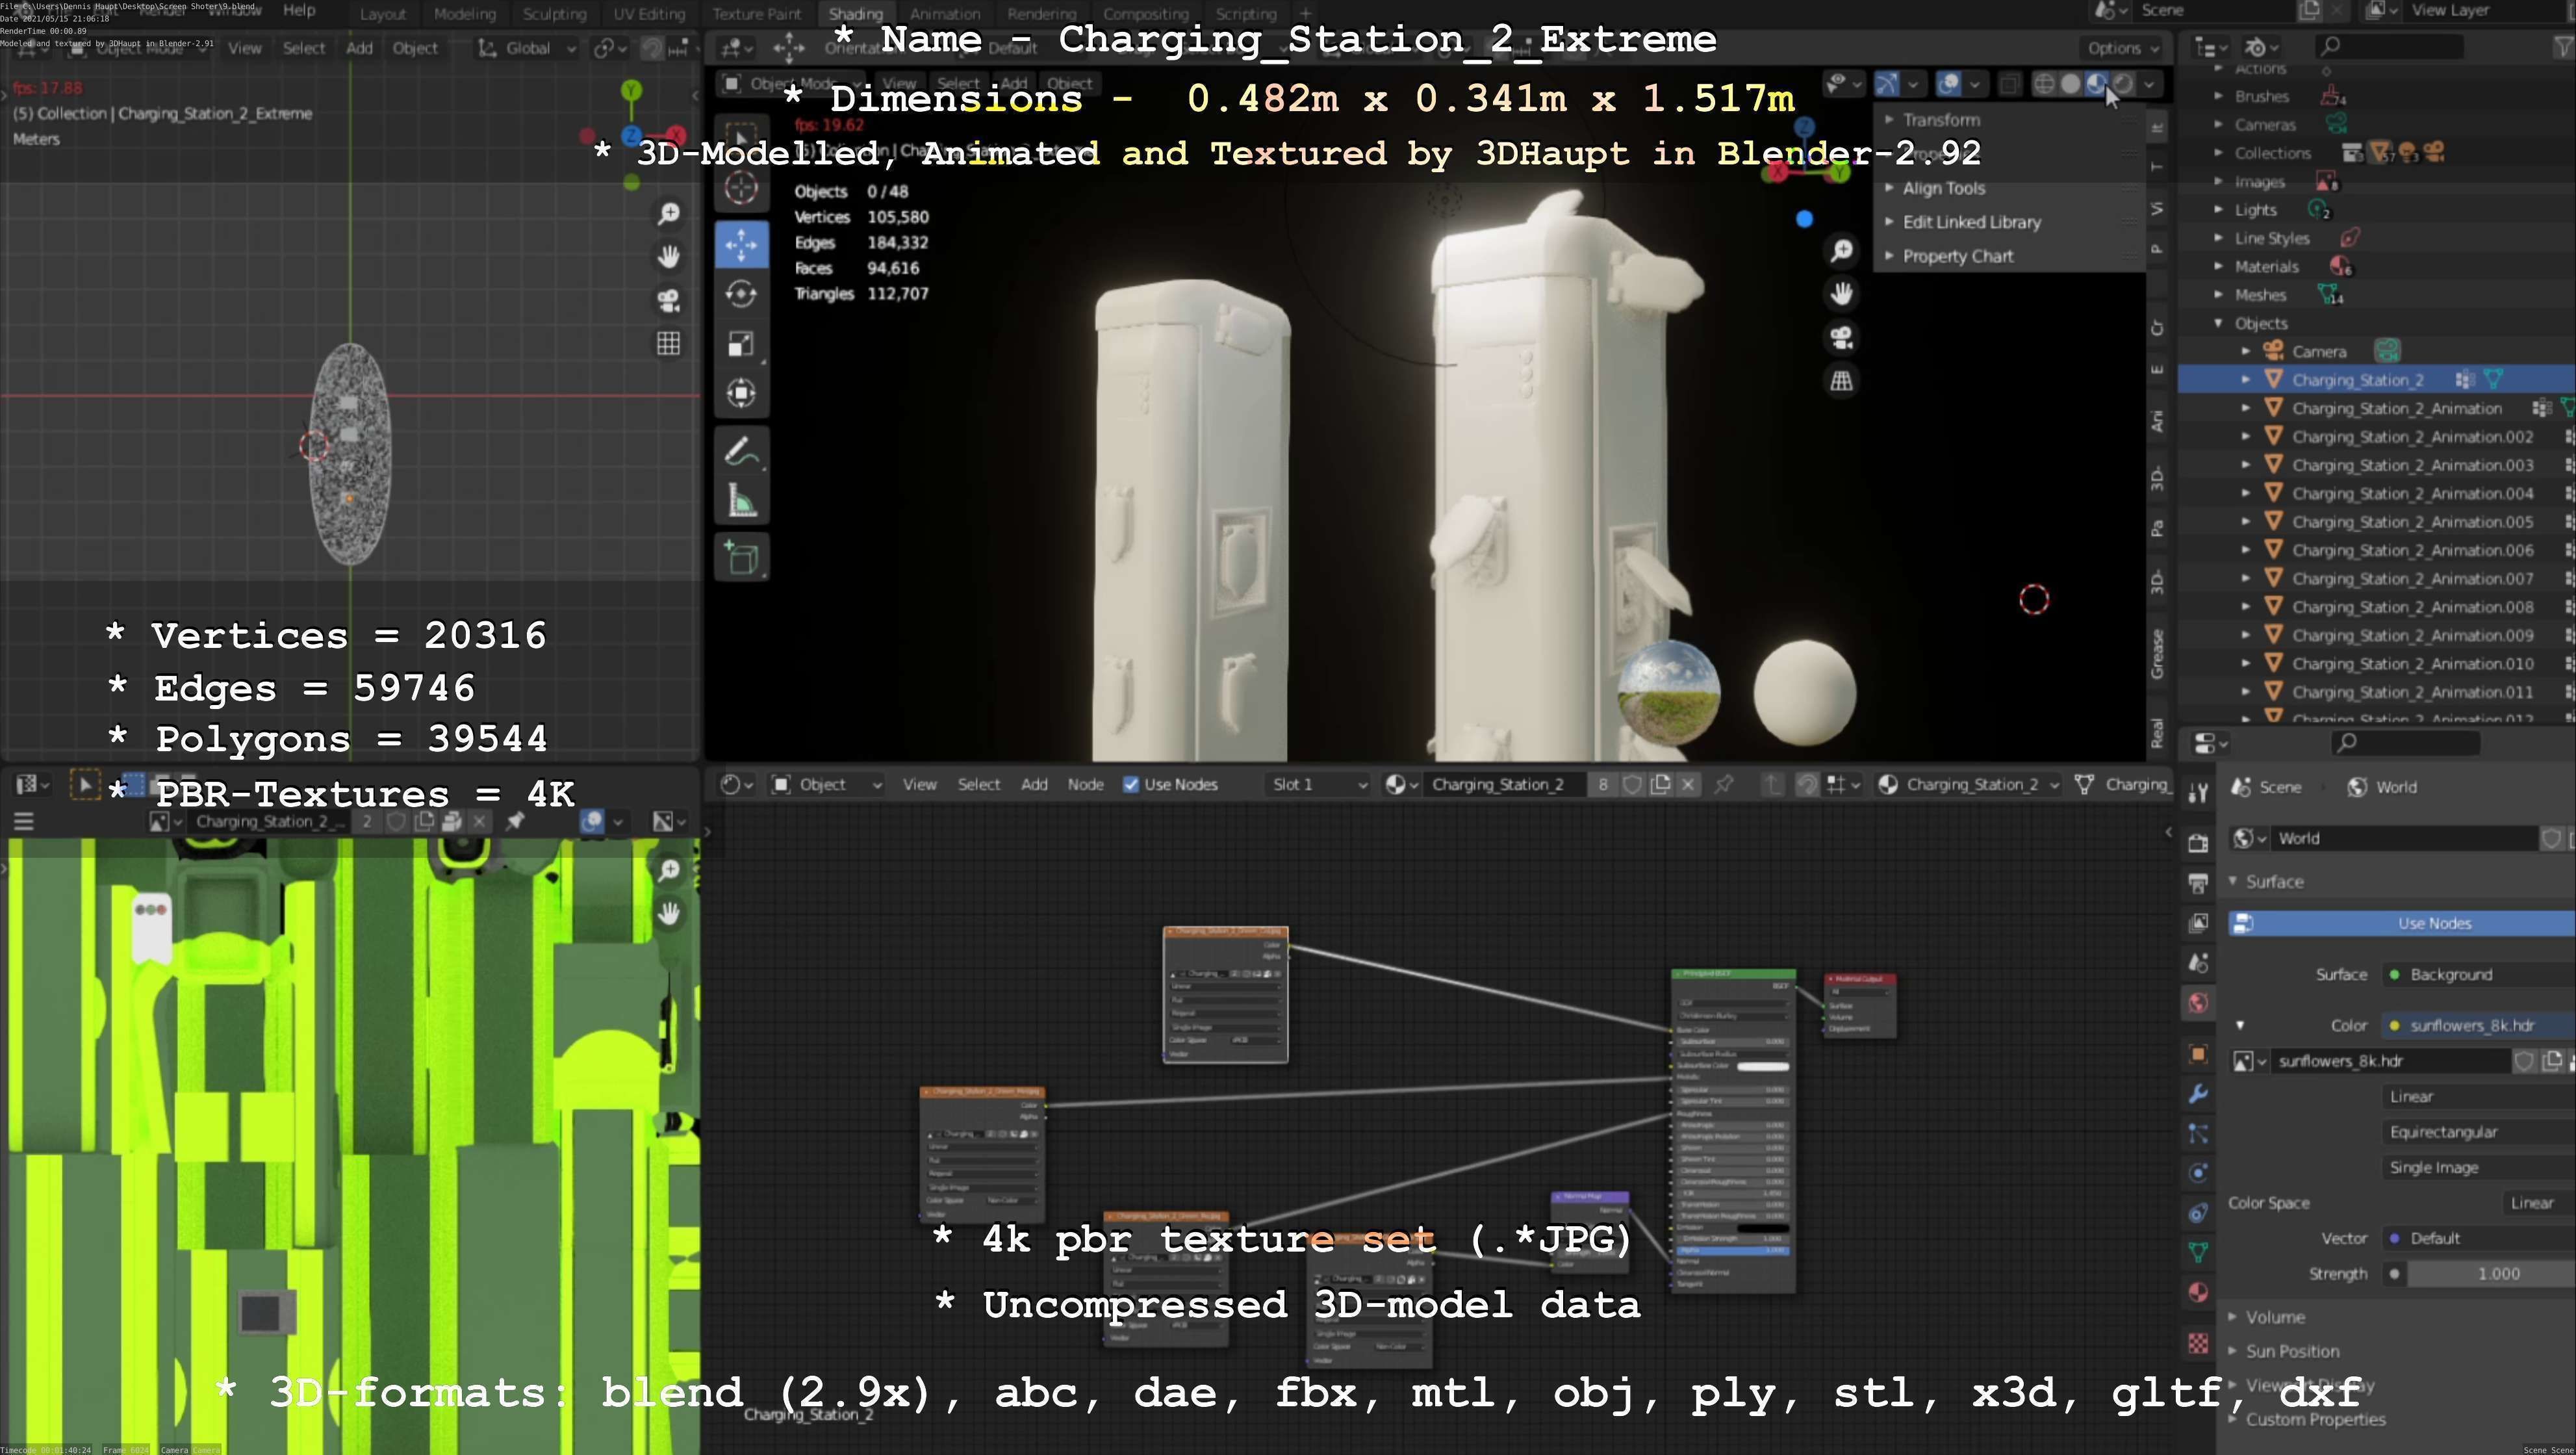Viewport: 2576px width, 1455px height.
Task: Click the zoom magnifier gizmo in main viewport
Action: 1841,250
